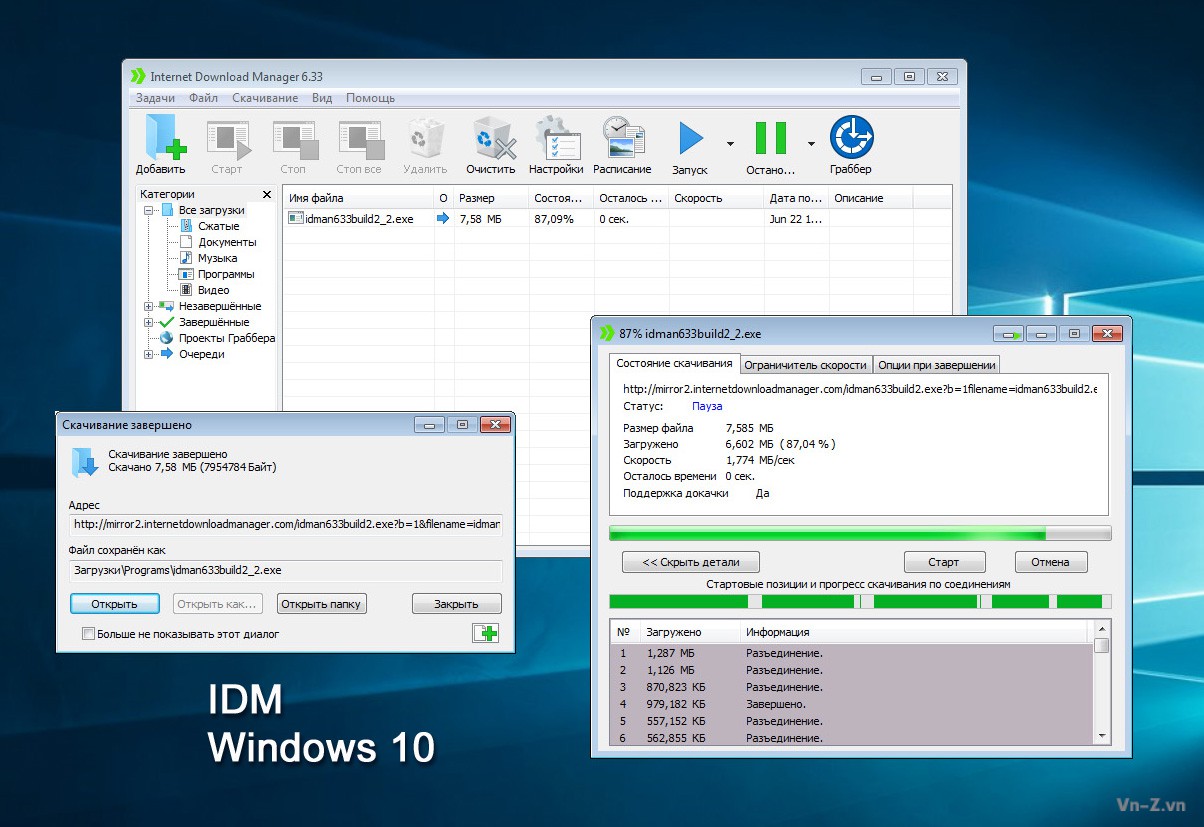The image size is (1204, 827).
Task: Open the Скачивание menu
Action: 265,98
